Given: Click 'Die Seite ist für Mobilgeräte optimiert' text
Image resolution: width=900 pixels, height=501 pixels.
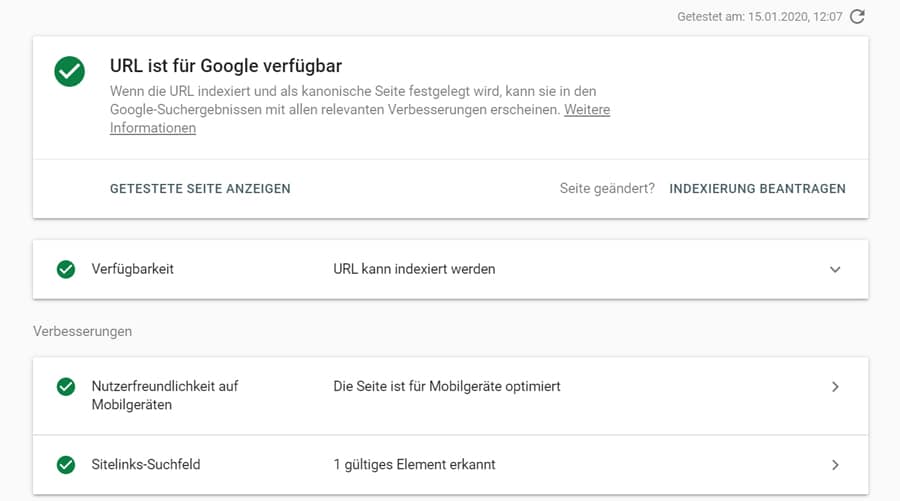Looking at the screenshot, I should pos(446,386).
